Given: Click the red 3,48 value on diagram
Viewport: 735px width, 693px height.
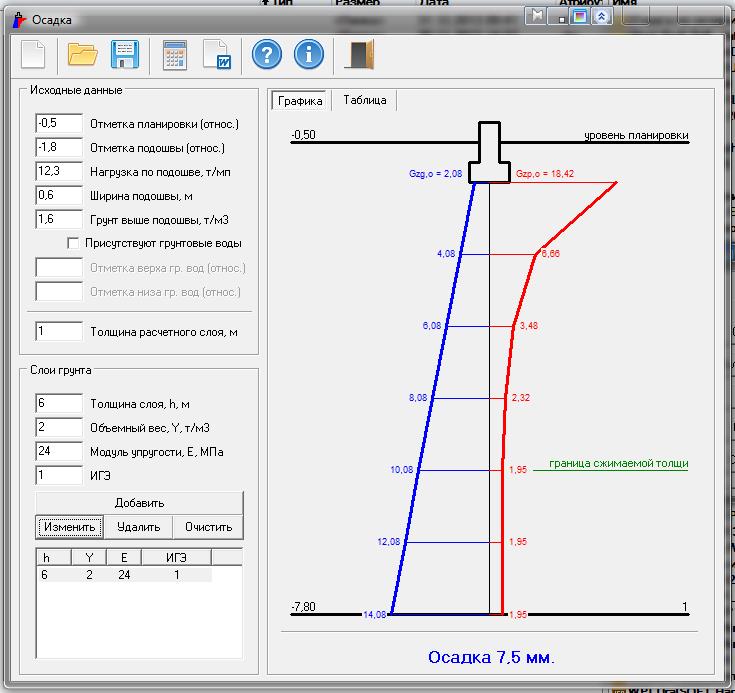Looking at the screenshot, I should point(529,325).
